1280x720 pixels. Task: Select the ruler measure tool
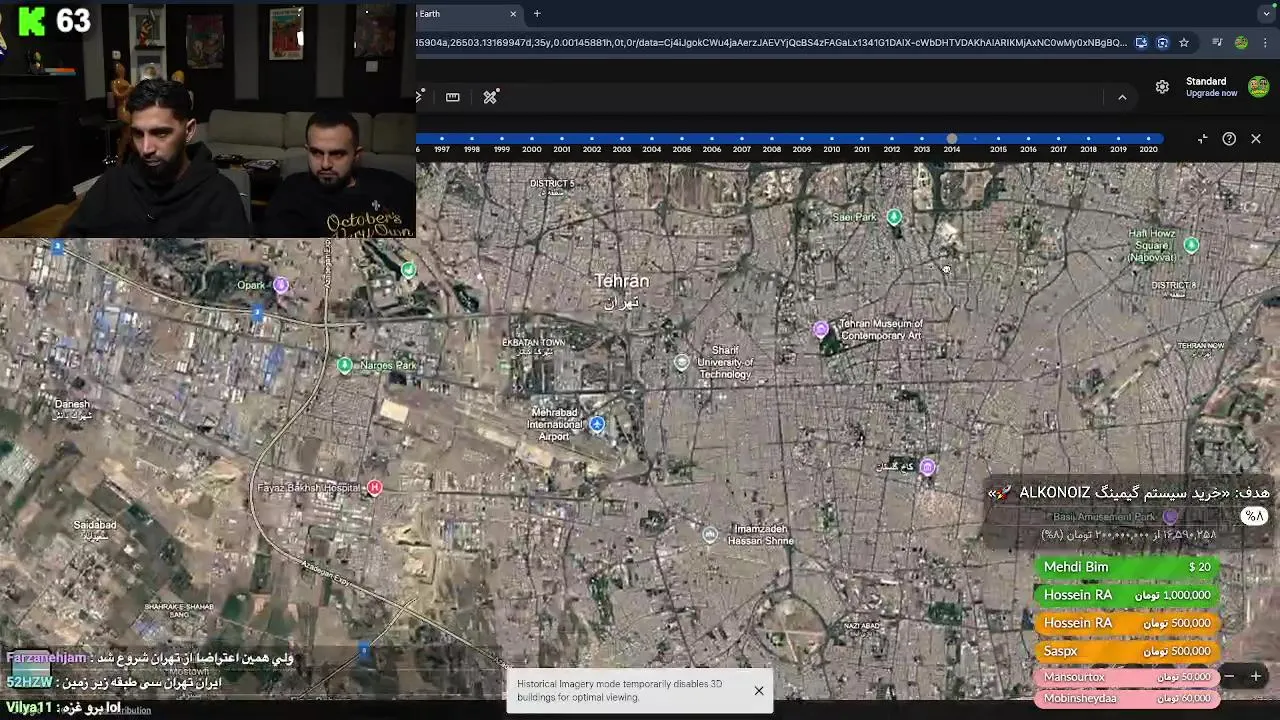(x=453, y=97)
